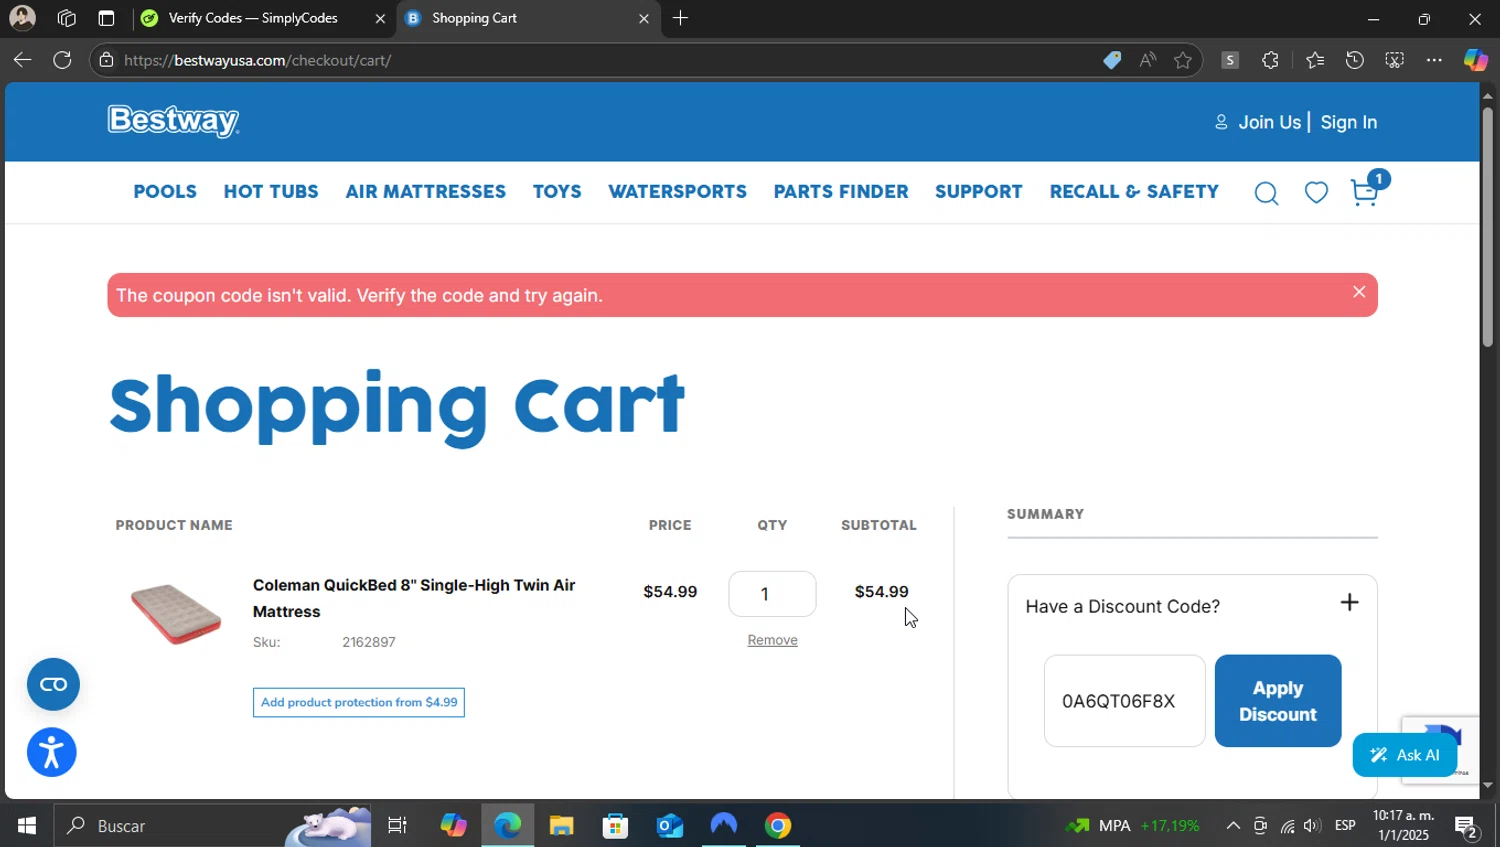Image resolution: width=1500 pixels, height=847 pixels.
Task: Open Microsoft Store from the taskbar
Action: pyautogui.click(x=615, y=826)
